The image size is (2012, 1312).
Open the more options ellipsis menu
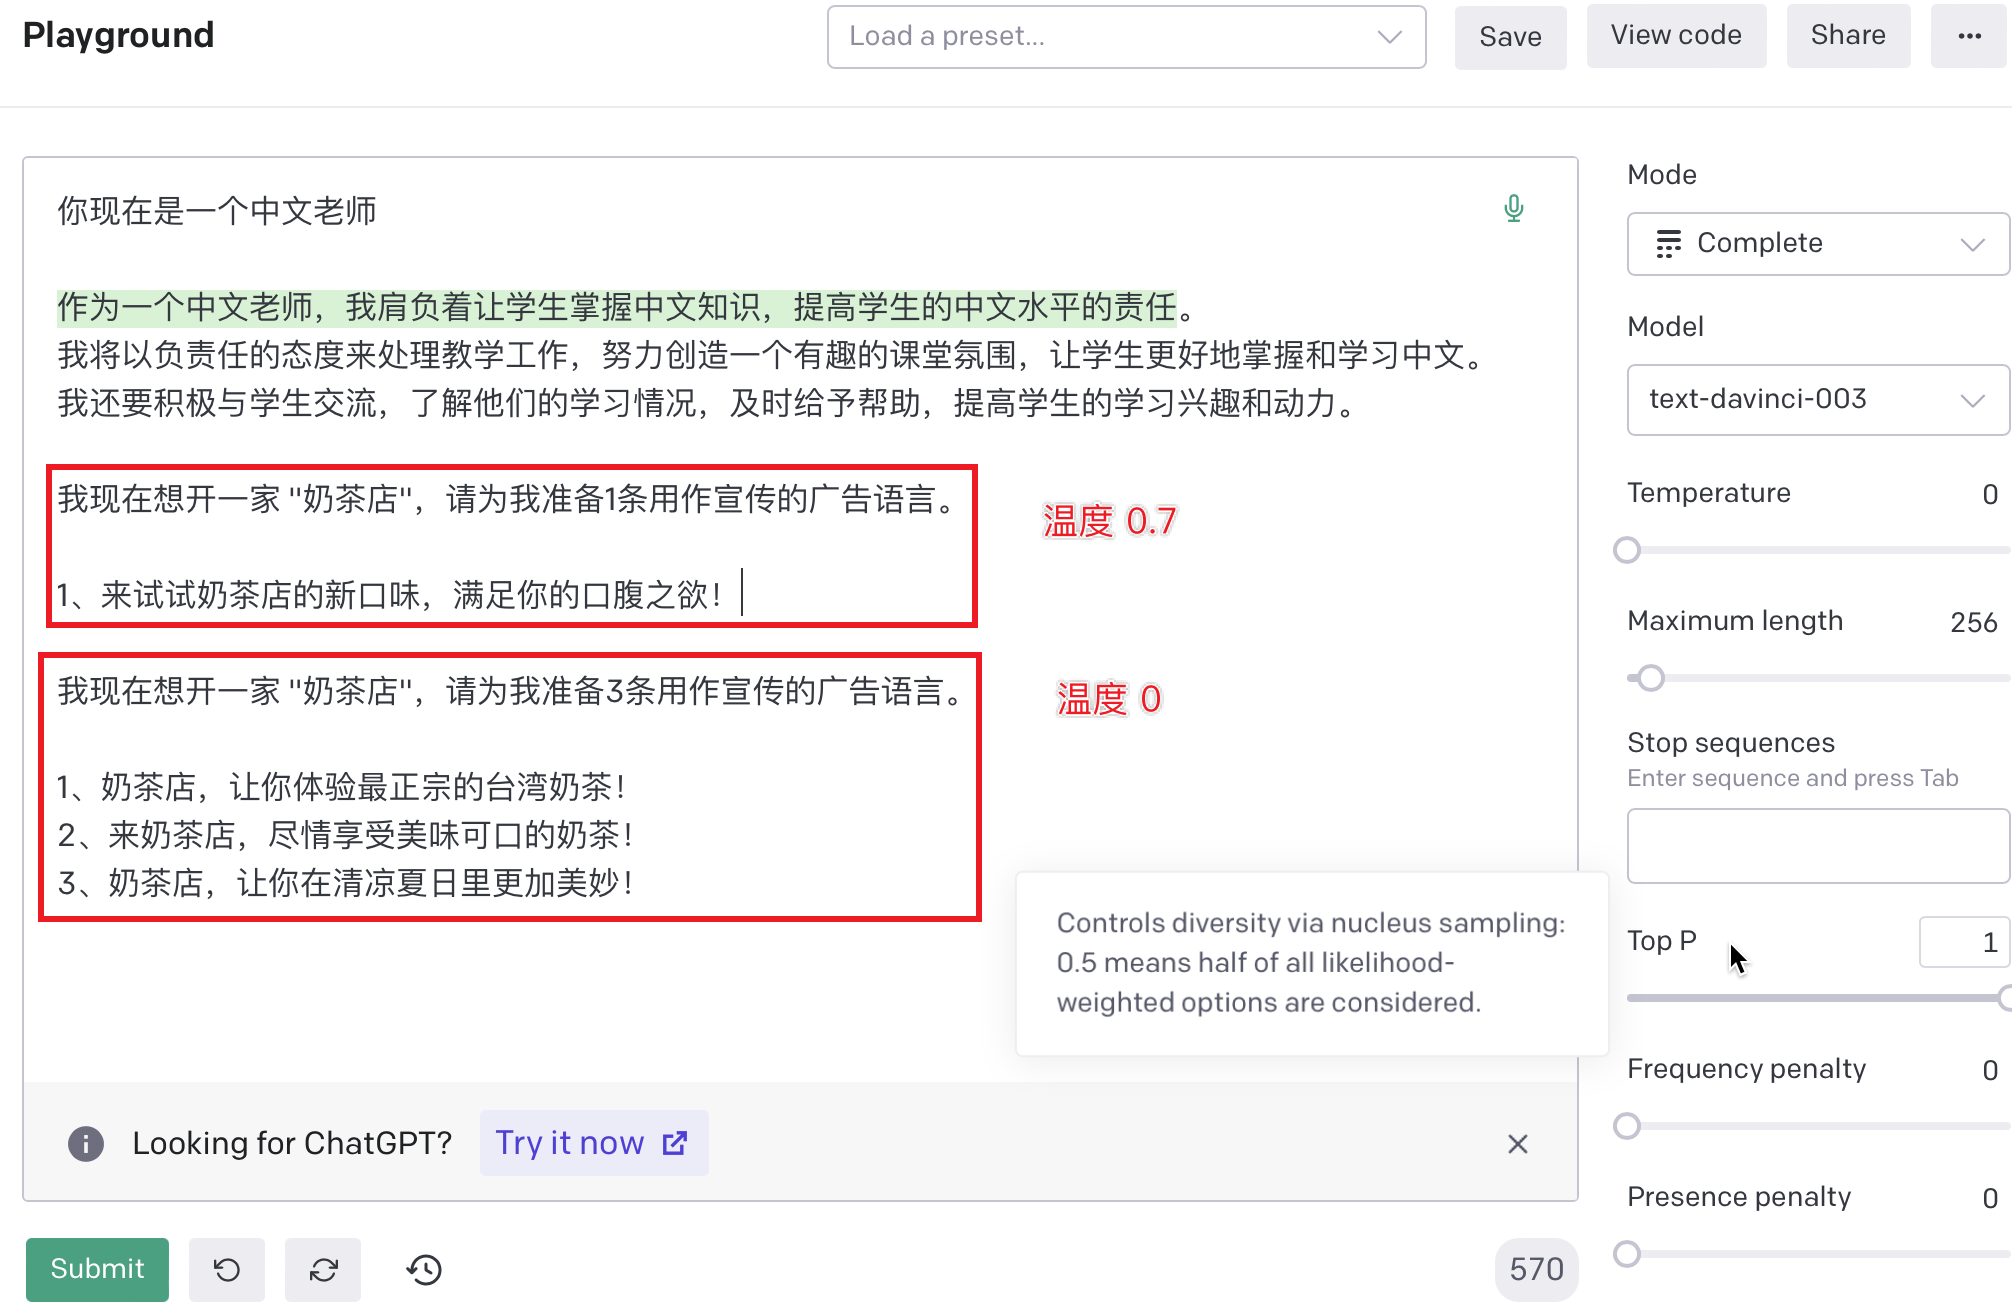[1970, 36]
